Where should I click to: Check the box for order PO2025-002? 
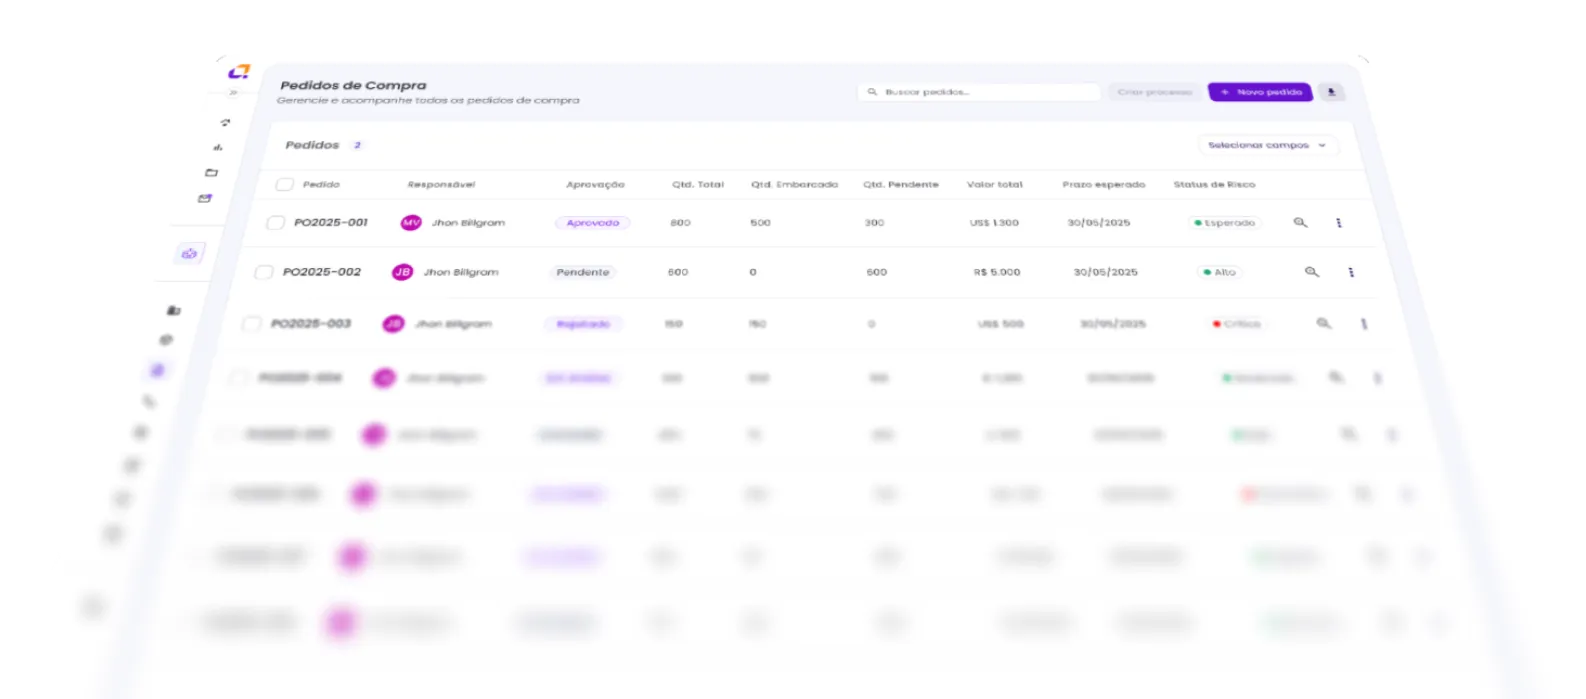pyautogui.click(x=264, y=272)
